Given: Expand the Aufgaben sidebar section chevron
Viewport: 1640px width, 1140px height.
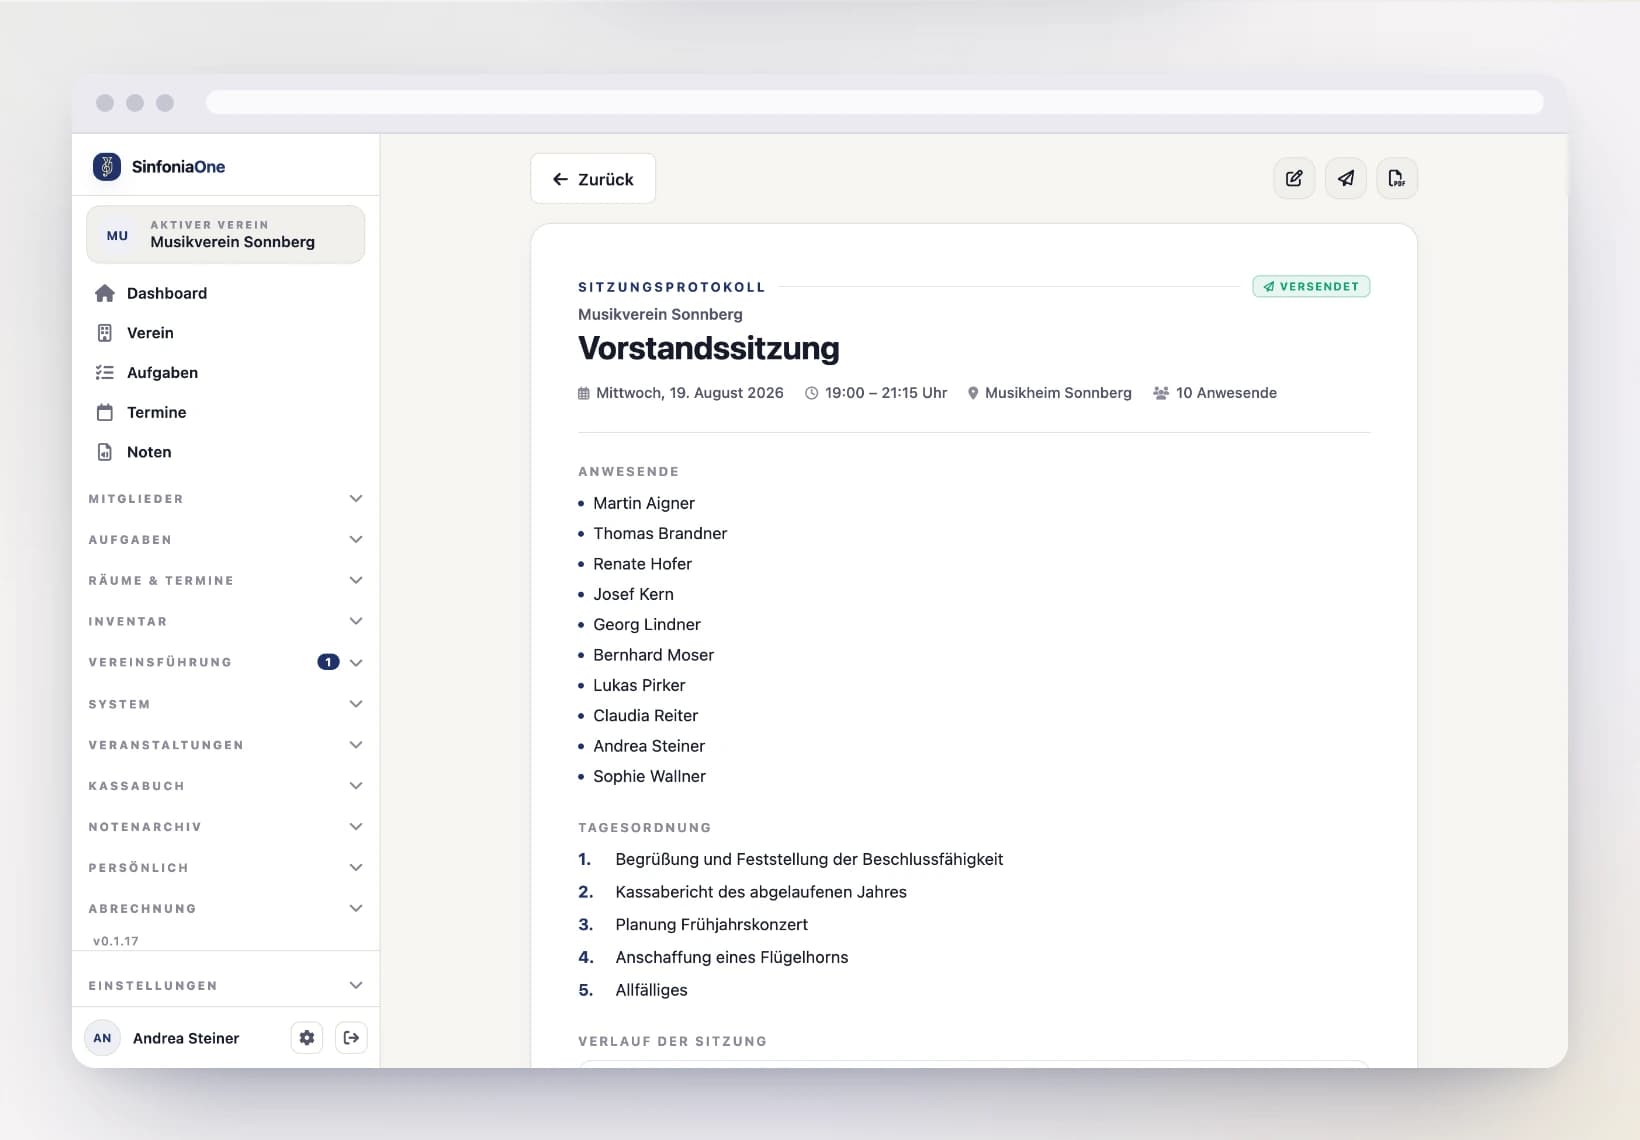Looking at the screenshot, I should [355, 540].
